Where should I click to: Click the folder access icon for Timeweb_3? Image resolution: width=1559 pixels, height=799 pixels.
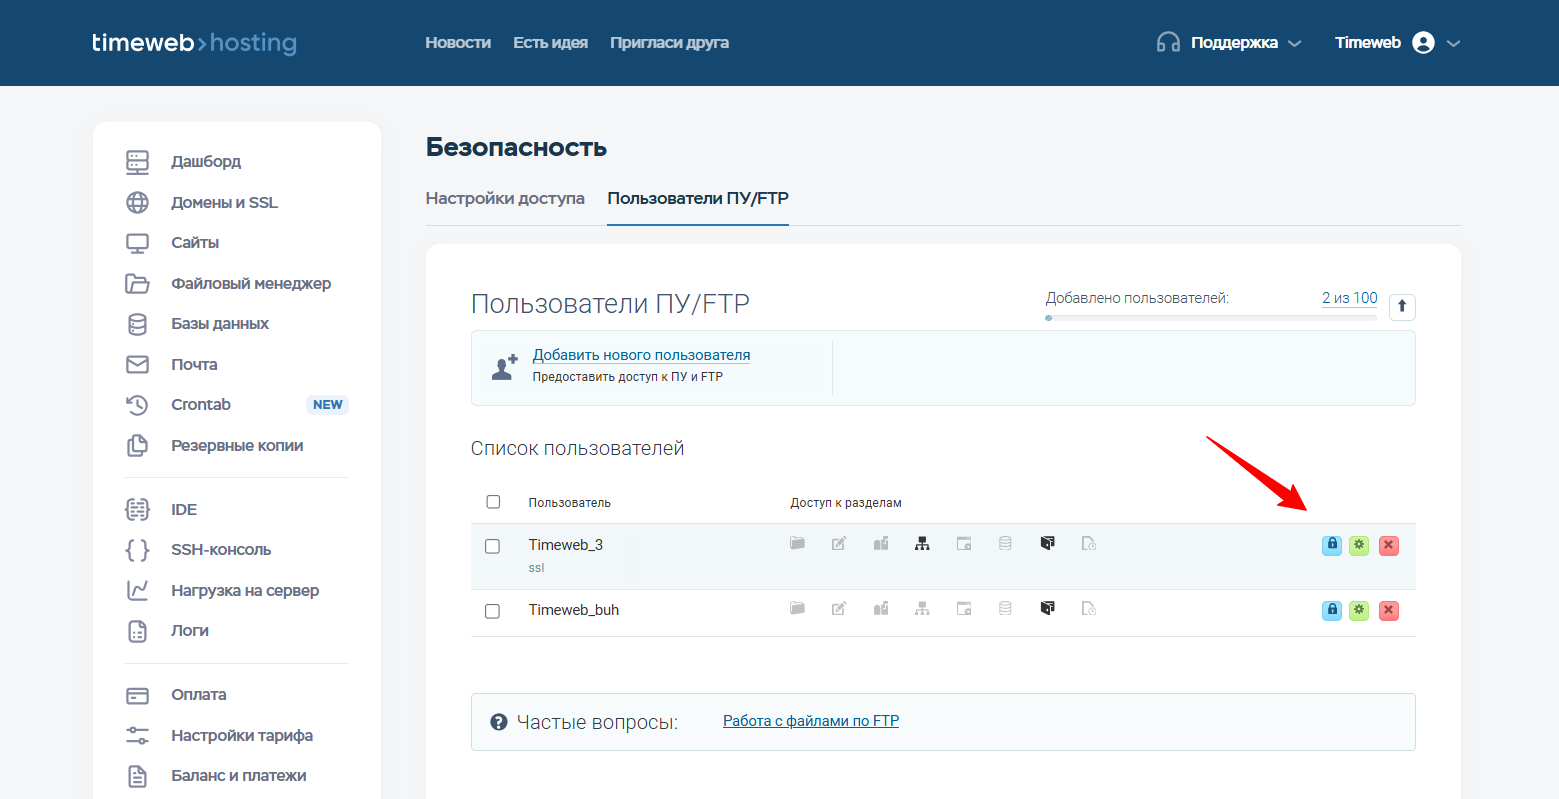point(797,544)
